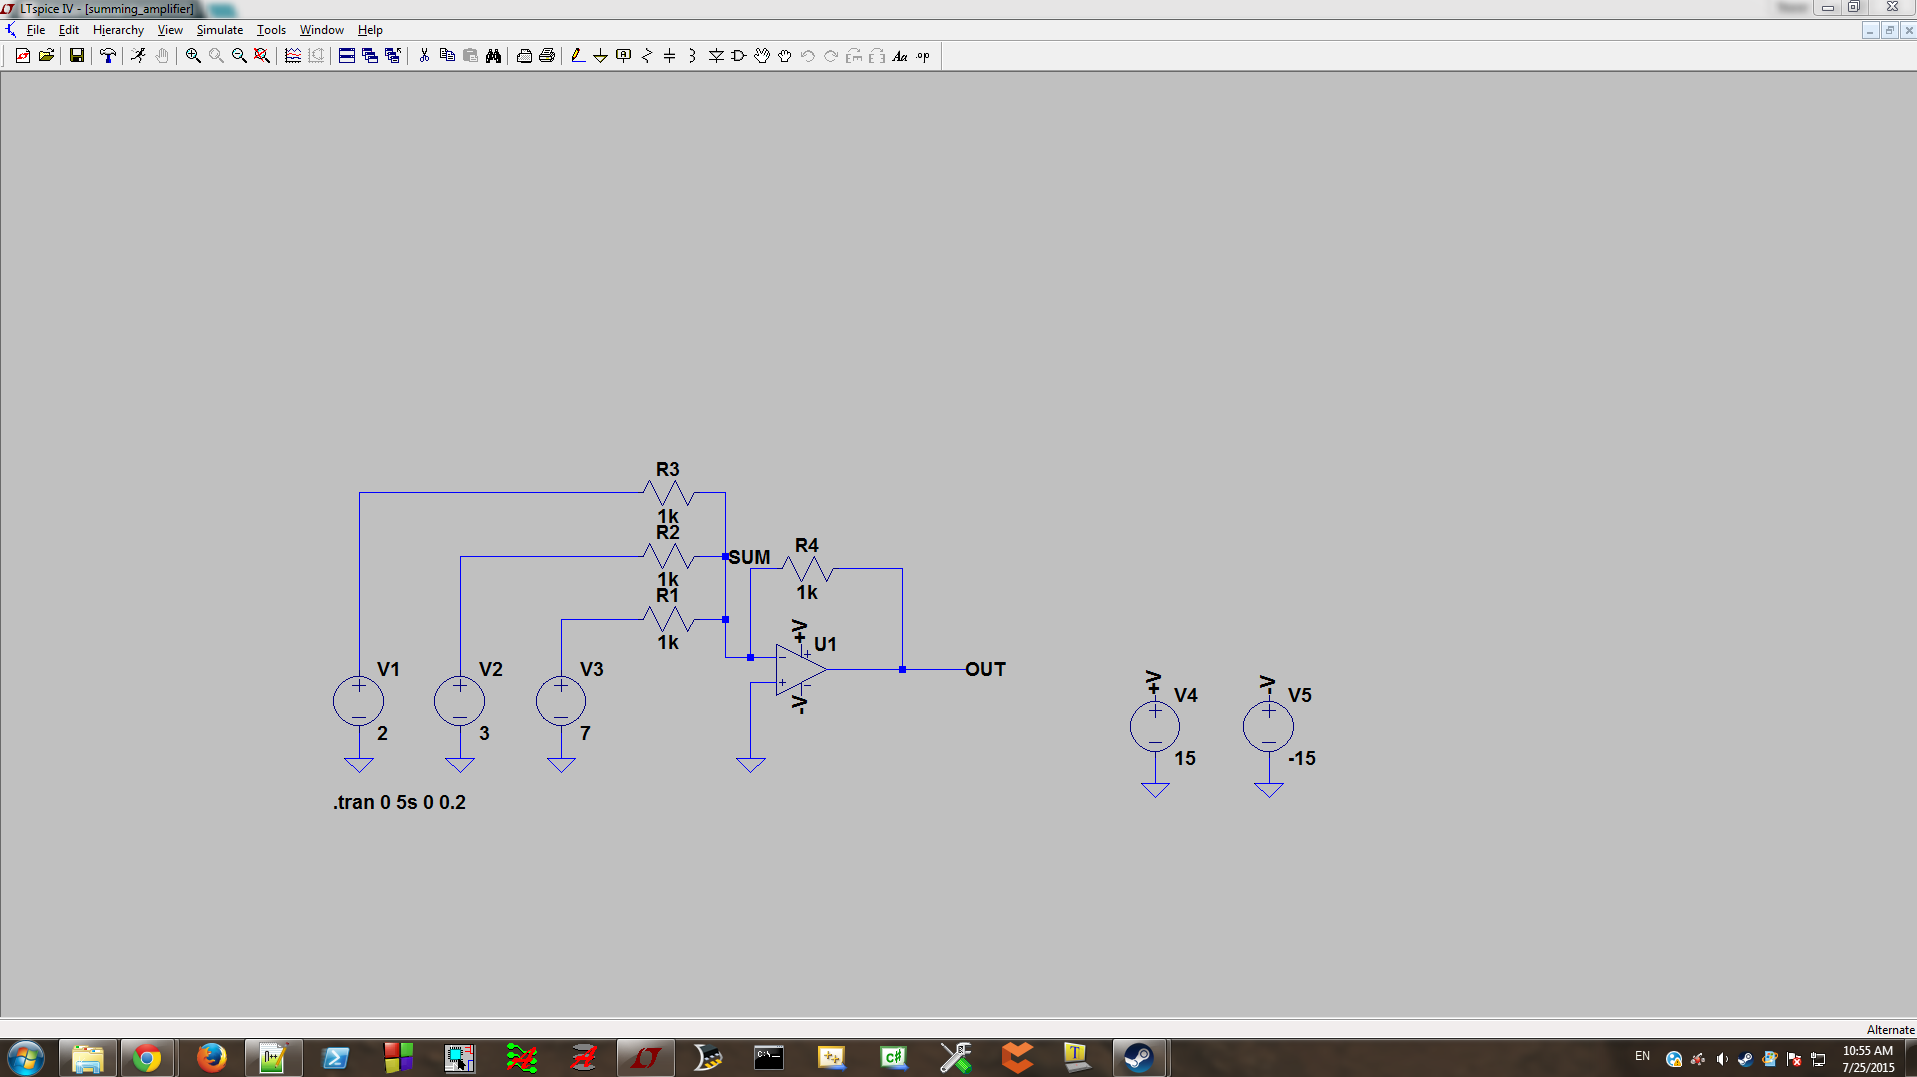
Task: Select the Move tool
Action: (761, 56)
